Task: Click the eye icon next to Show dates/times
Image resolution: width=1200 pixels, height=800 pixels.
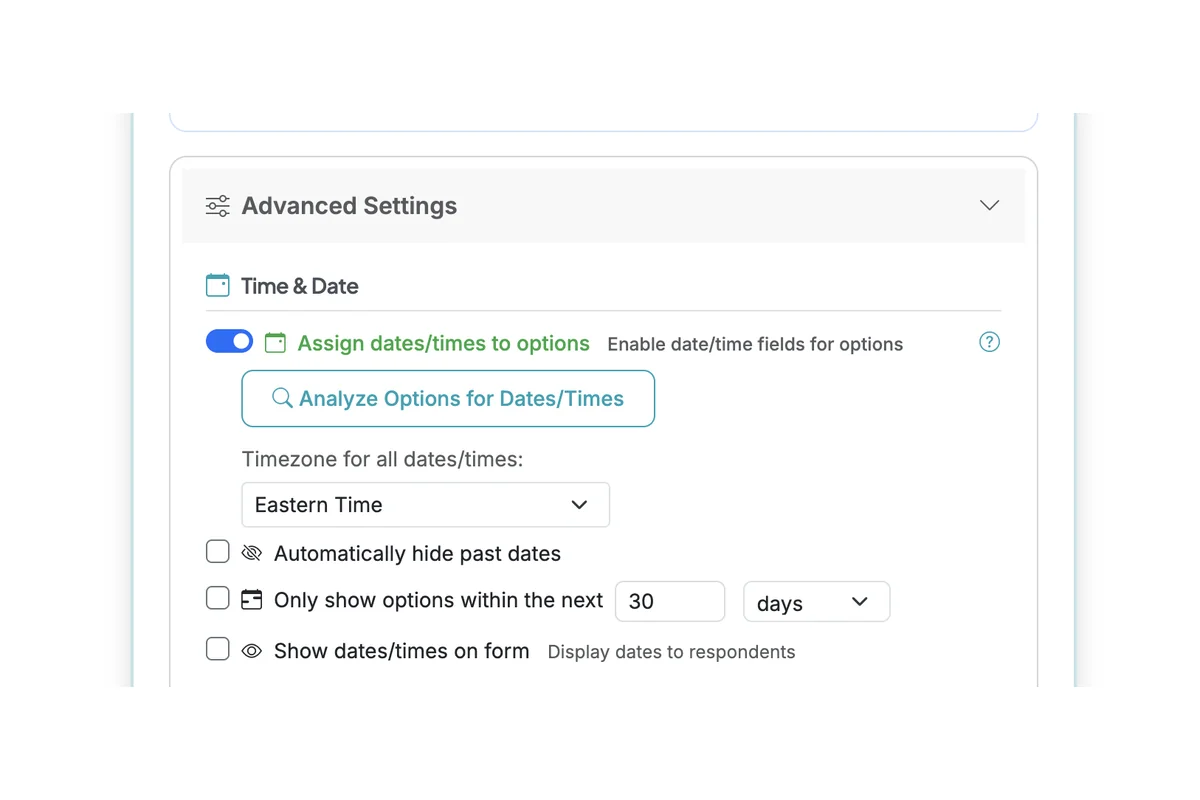Action: click(251, 650)
